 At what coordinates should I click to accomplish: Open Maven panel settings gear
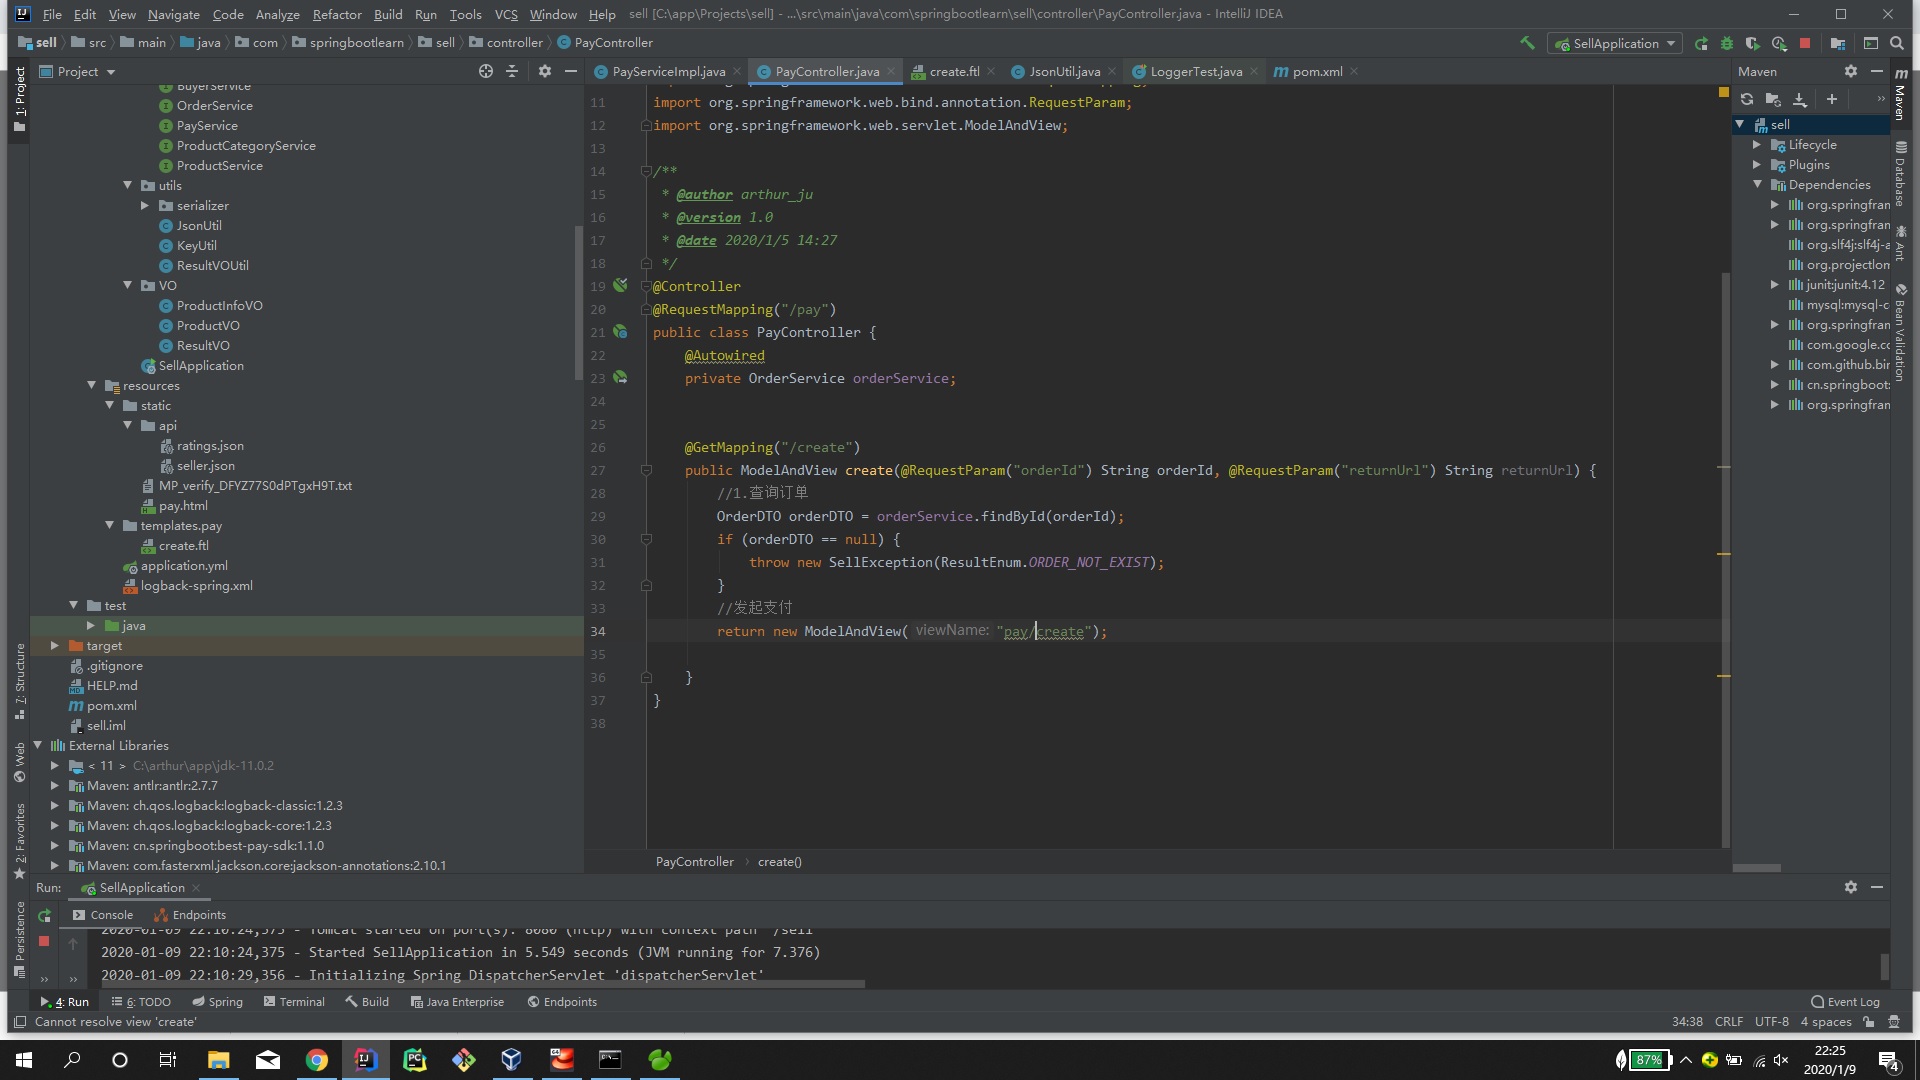1851,71
